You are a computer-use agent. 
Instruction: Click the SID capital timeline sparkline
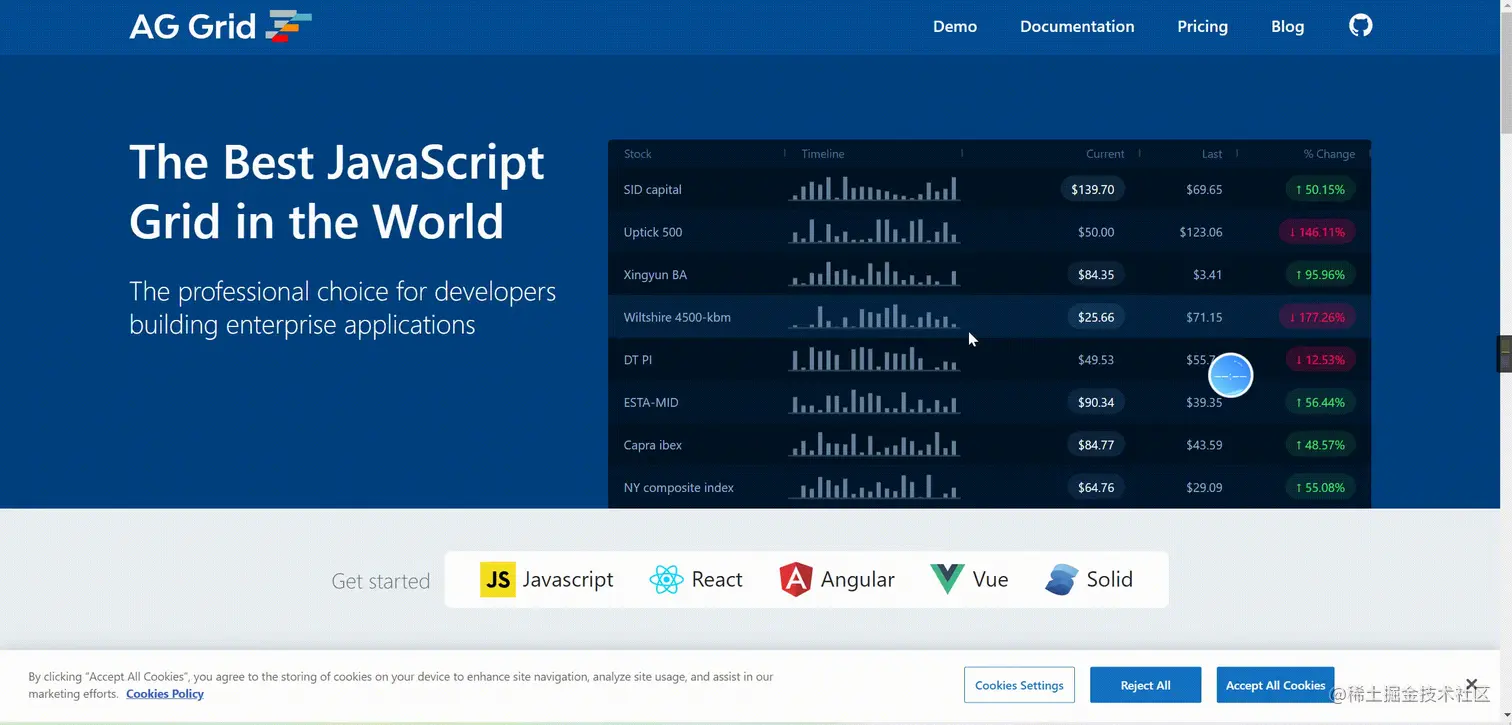point(874,189)
